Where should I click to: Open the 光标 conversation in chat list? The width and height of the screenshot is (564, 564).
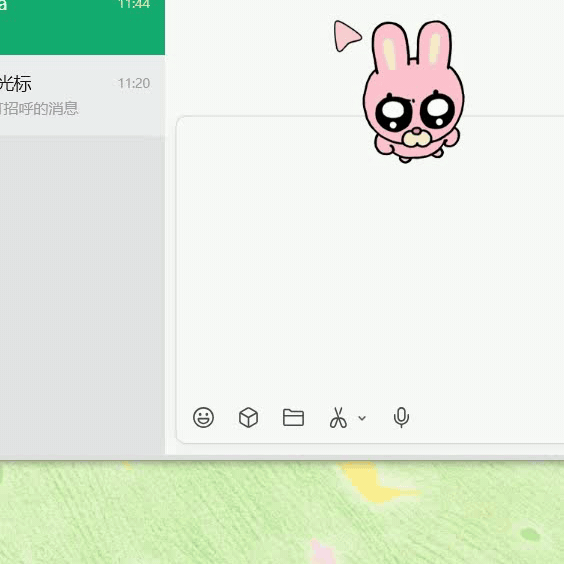click(82, 96)
